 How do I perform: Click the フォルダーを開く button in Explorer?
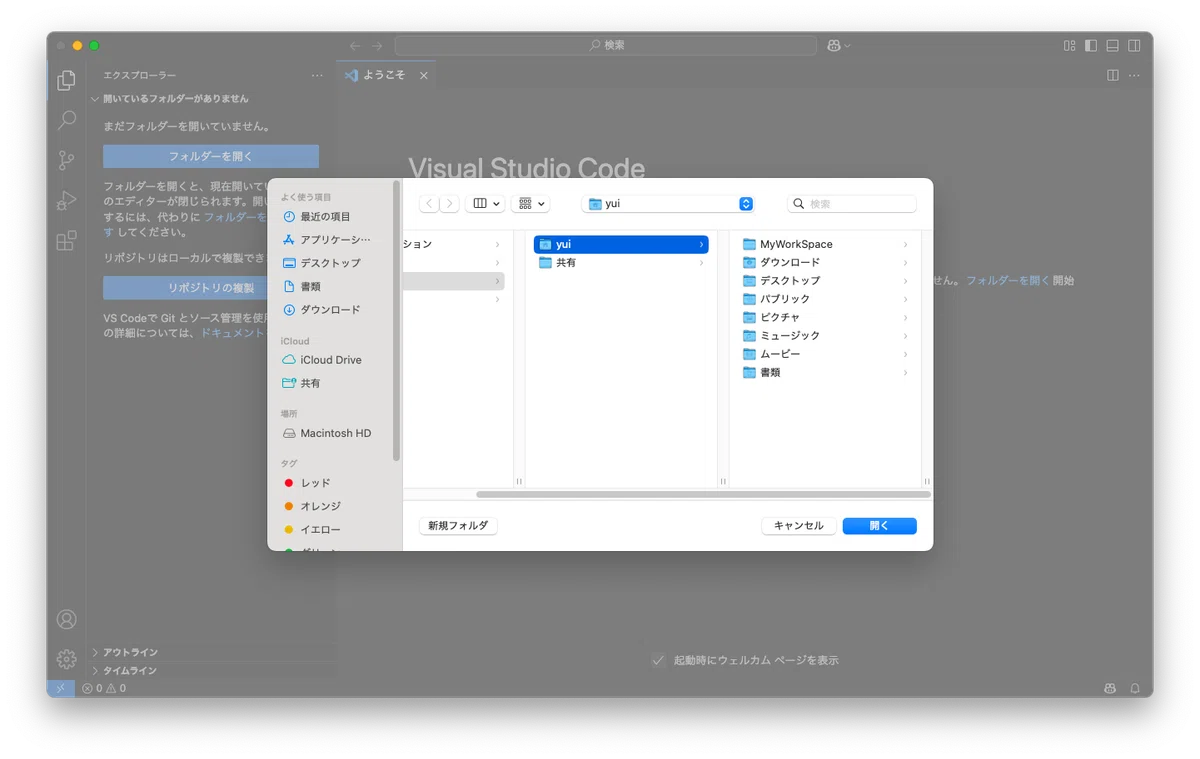point(211,156)
